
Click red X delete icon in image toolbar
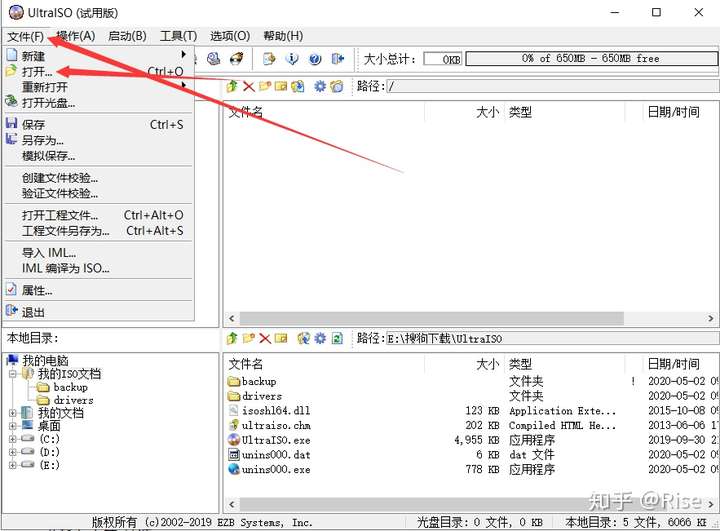click(248, 86)
